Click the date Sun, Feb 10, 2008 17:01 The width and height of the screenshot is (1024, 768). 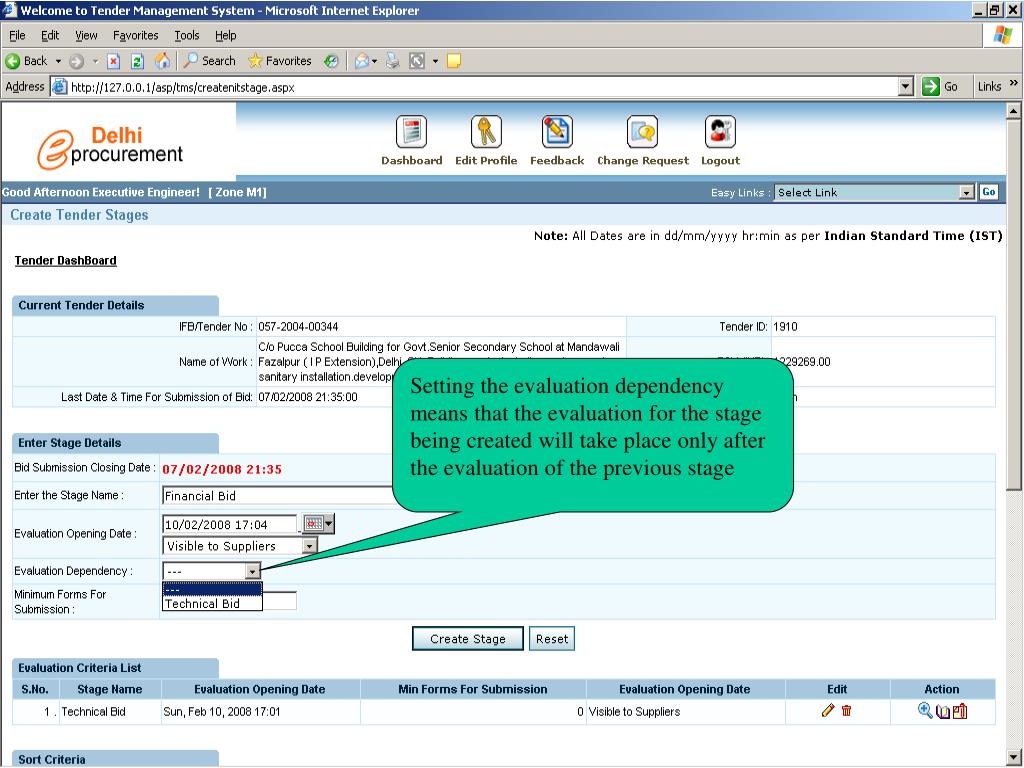[221, 712]
